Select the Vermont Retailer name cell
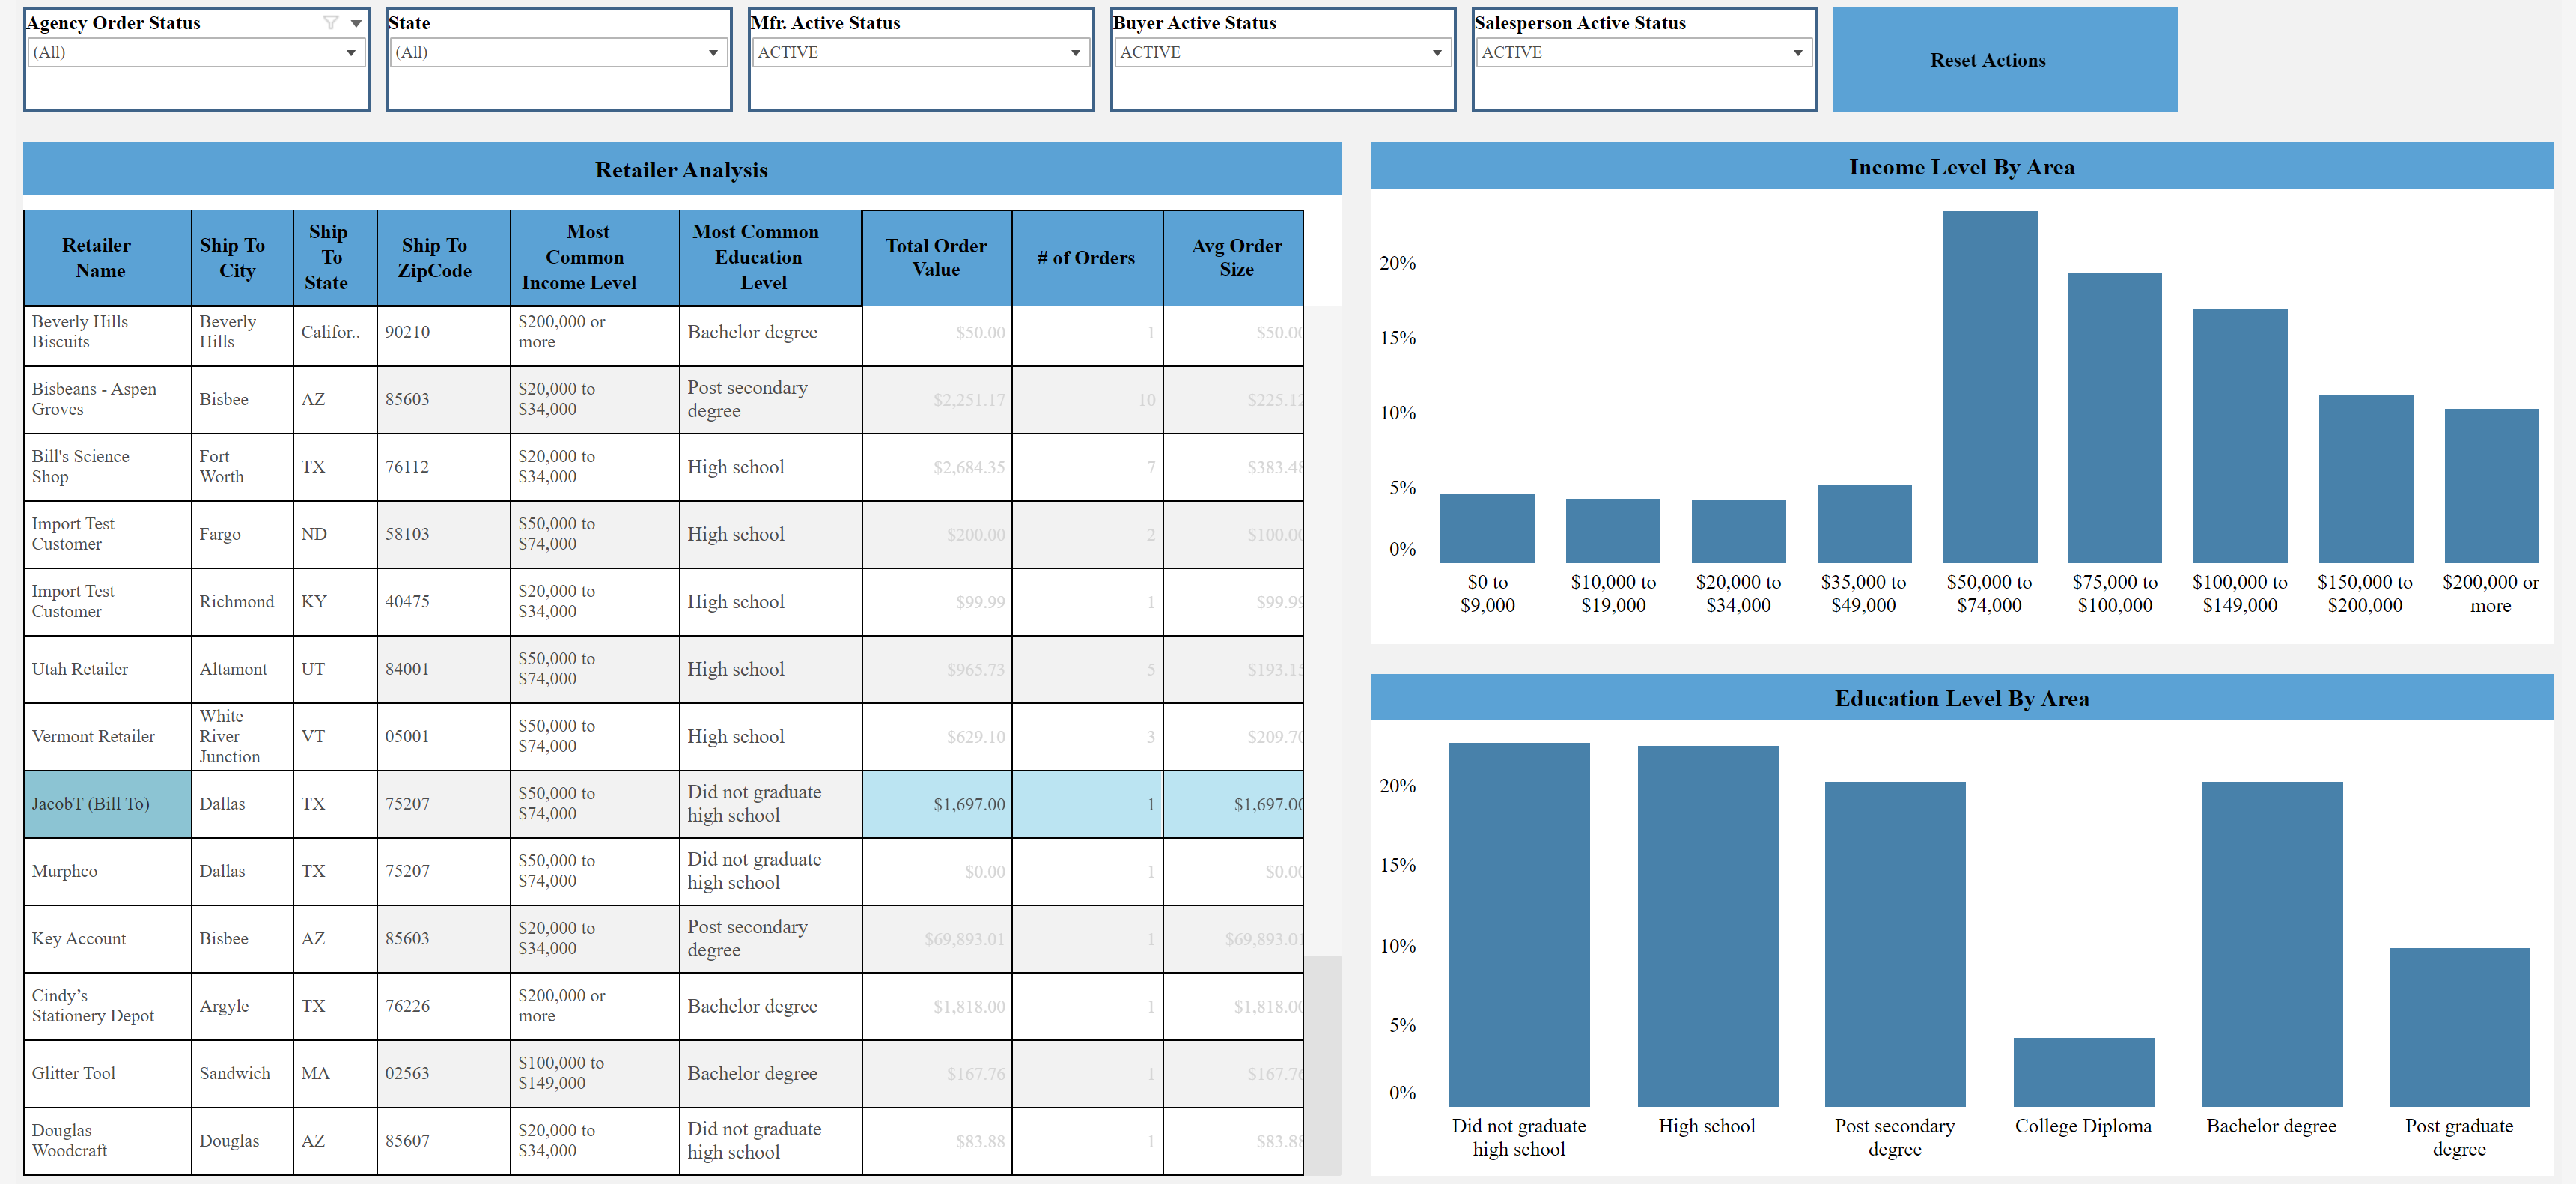 [107, 736]
